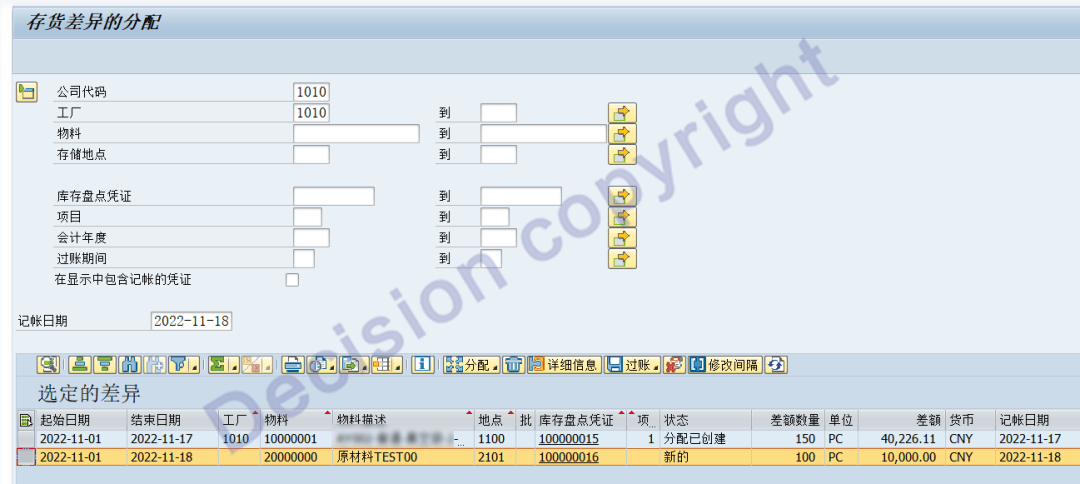Click the 公司代码 input field
1080x484 pixels.
(311, 92)
